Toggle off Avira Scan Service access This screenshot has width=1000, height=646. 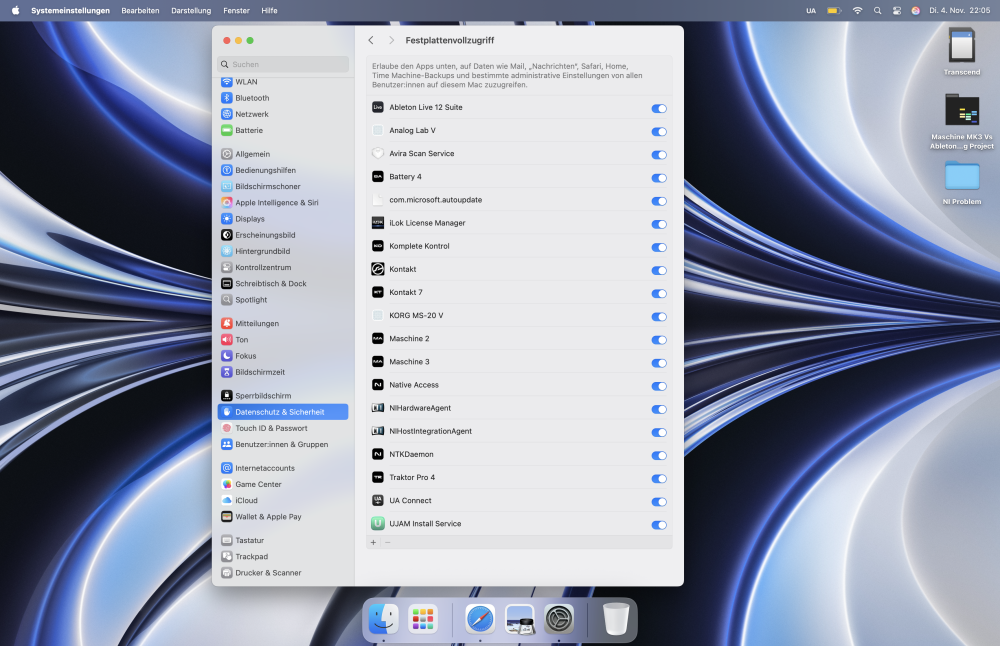click(659, 155)
